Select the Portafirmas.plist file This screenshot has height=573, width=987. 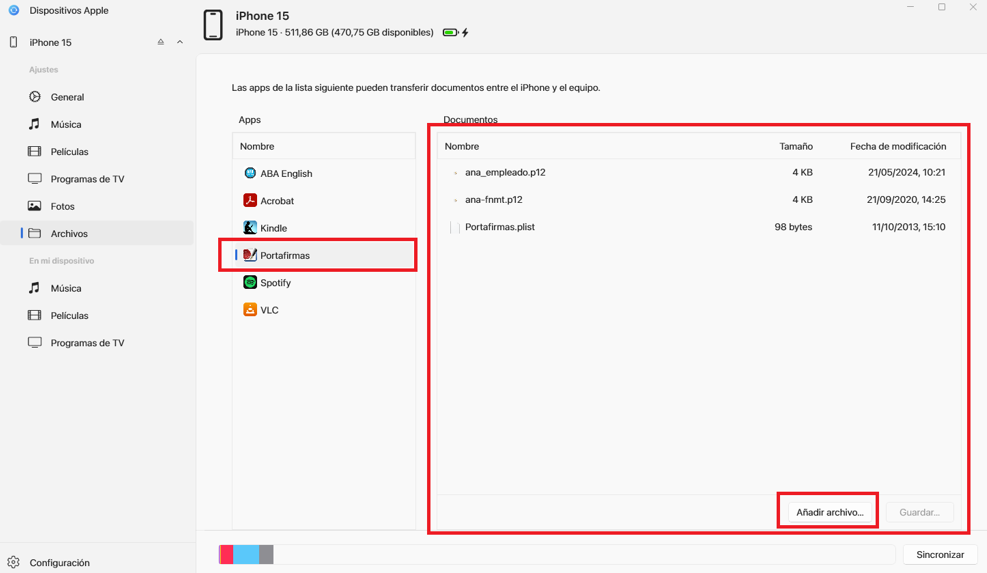tap(699, 227)
